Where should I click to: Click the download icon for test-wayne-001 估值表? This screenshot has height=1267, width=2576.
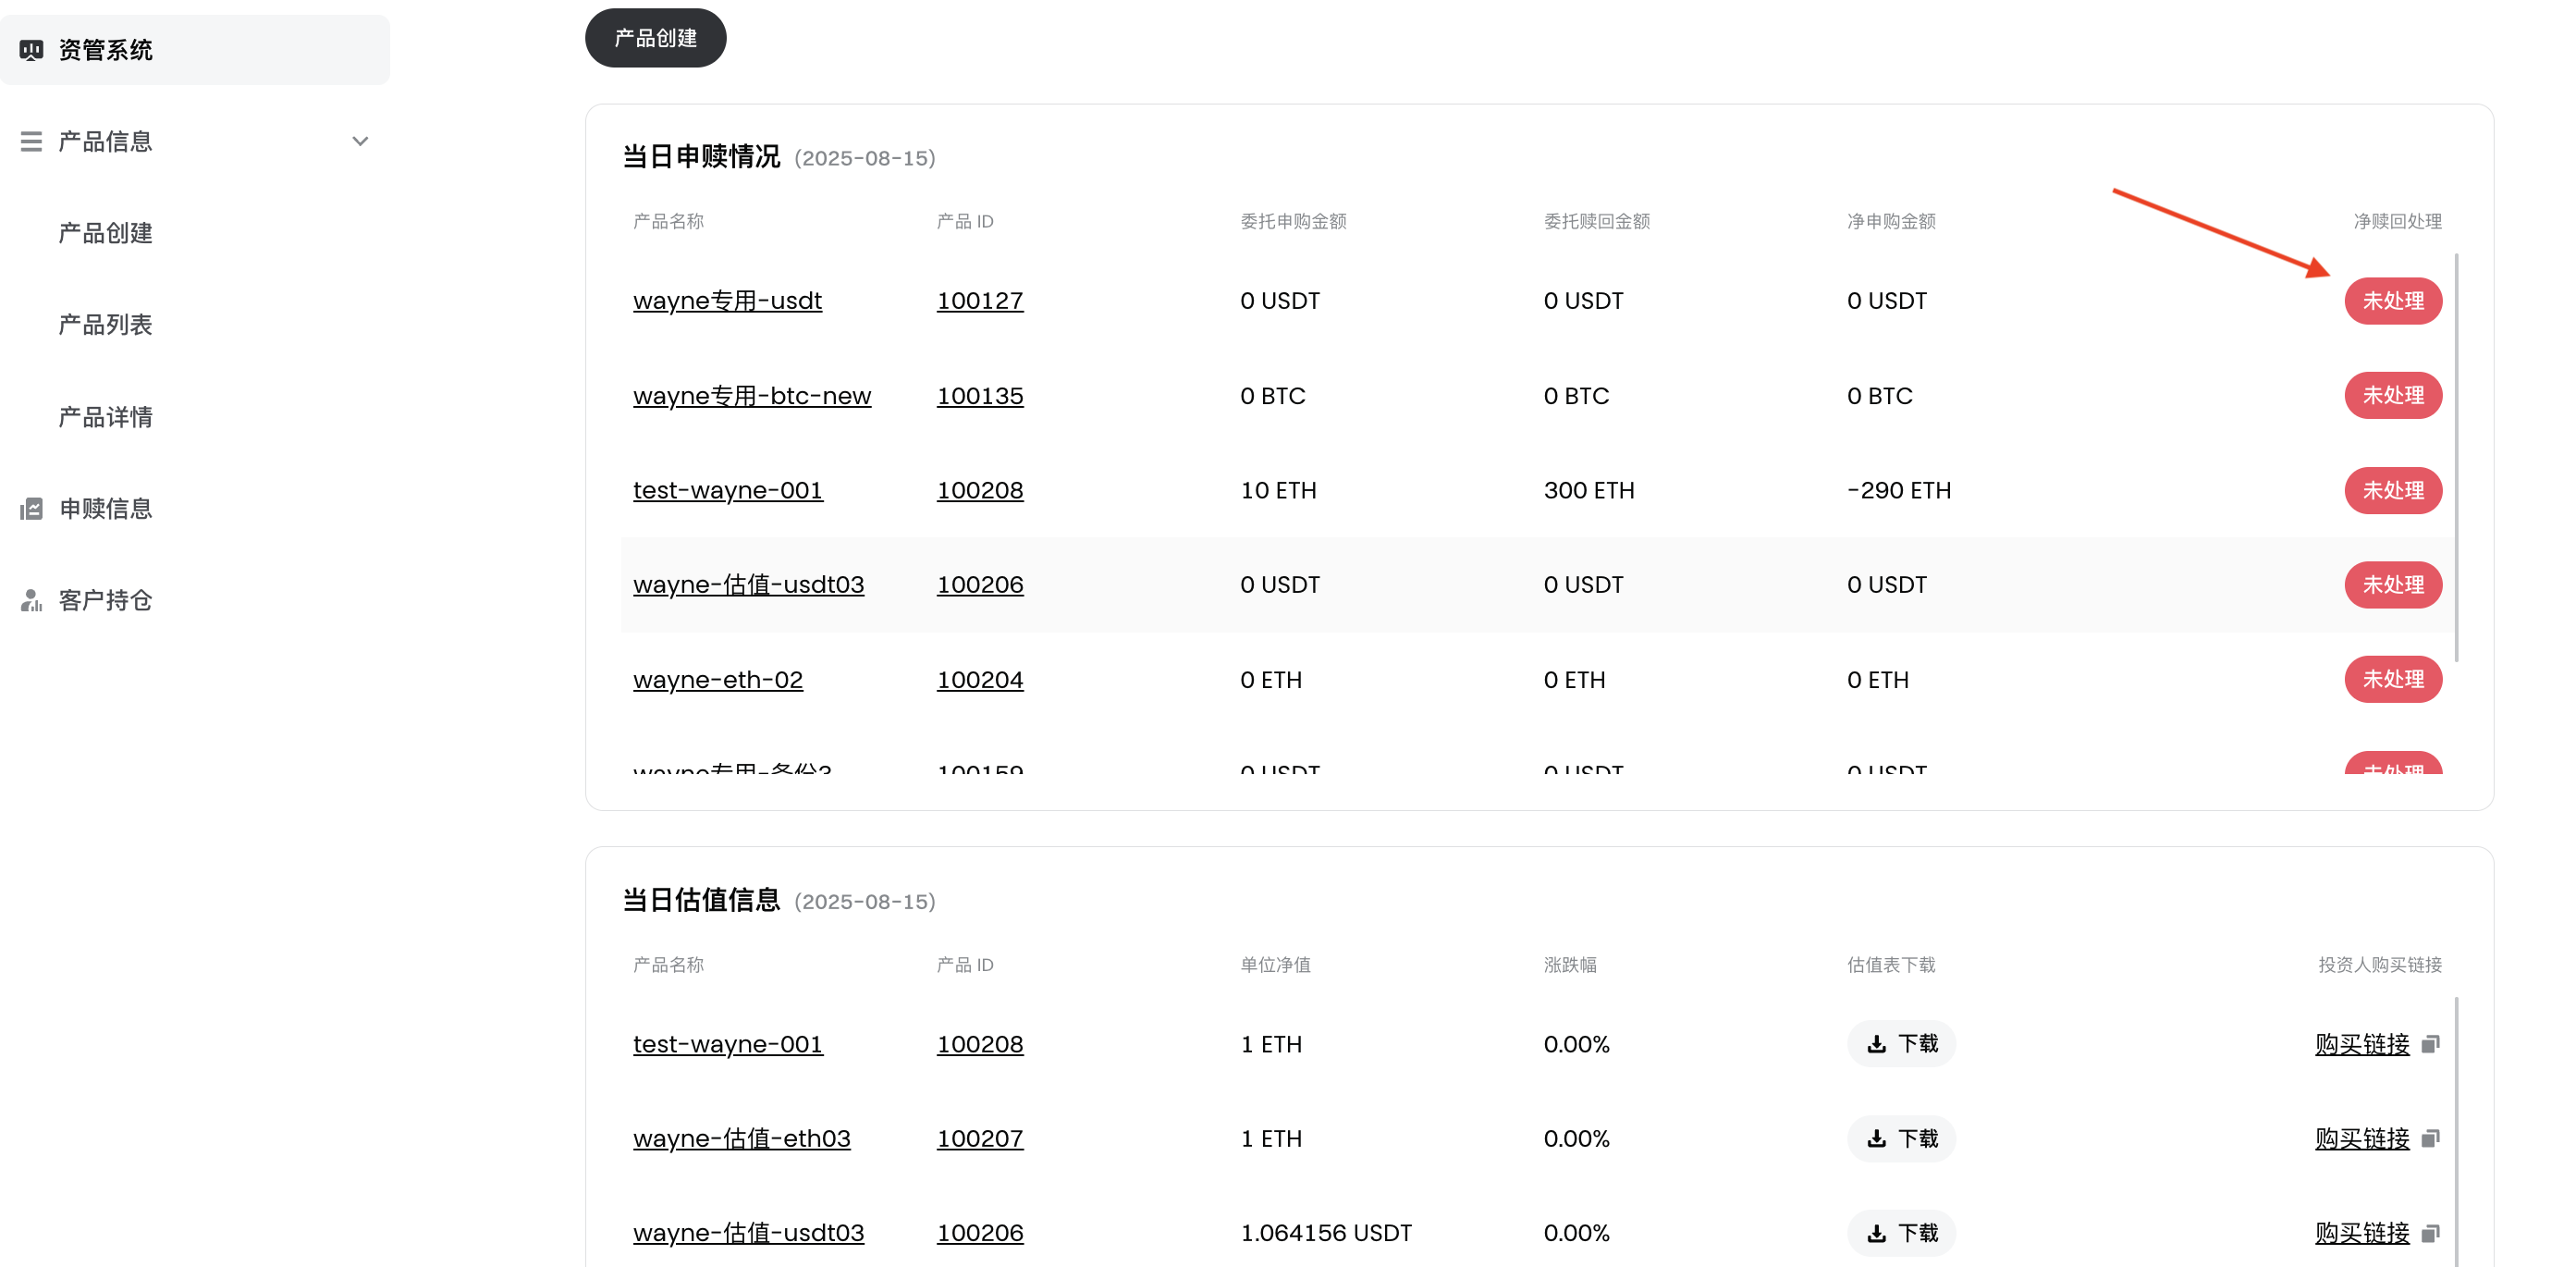pos(1877,1043)
